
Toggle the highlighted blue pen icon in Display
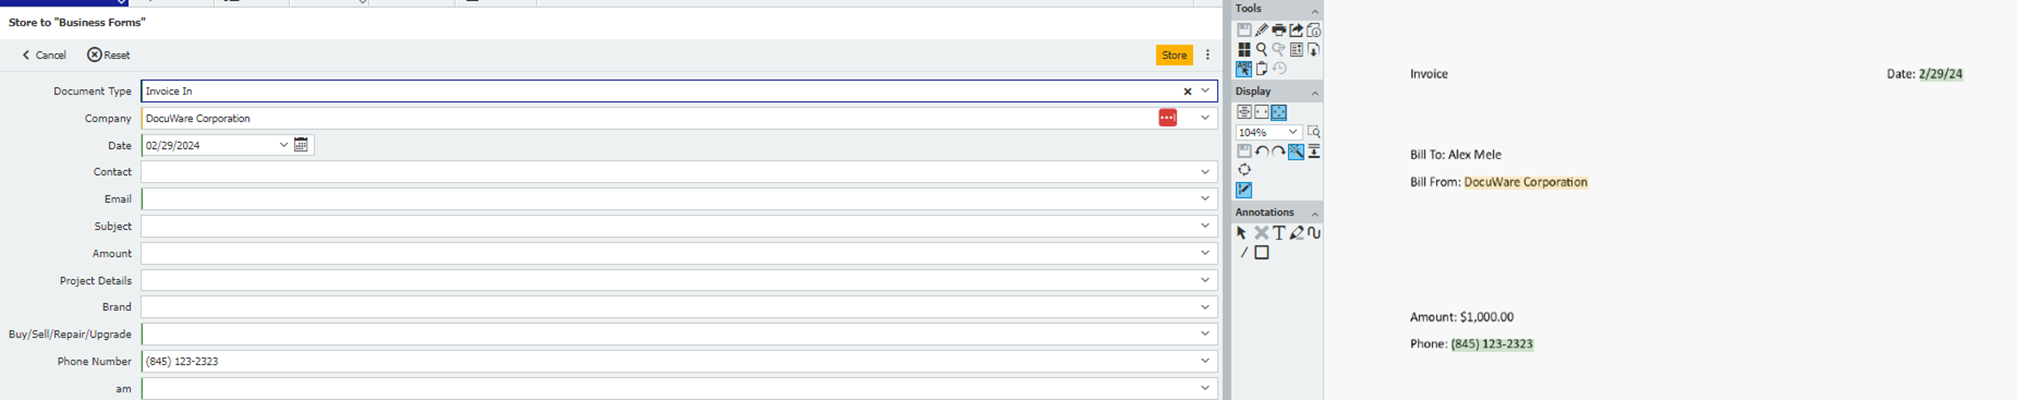point(1244,190)
